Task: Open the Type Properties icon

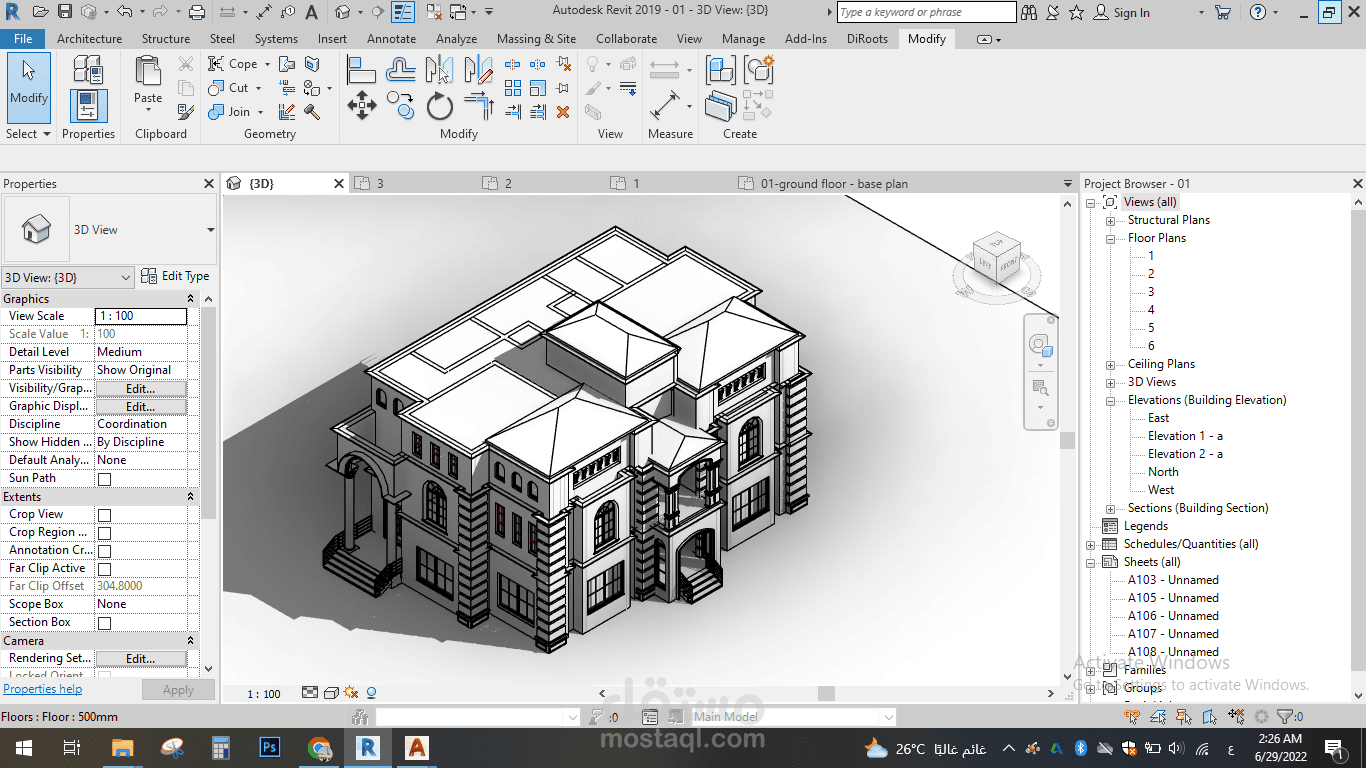Action: click(88, 70)
